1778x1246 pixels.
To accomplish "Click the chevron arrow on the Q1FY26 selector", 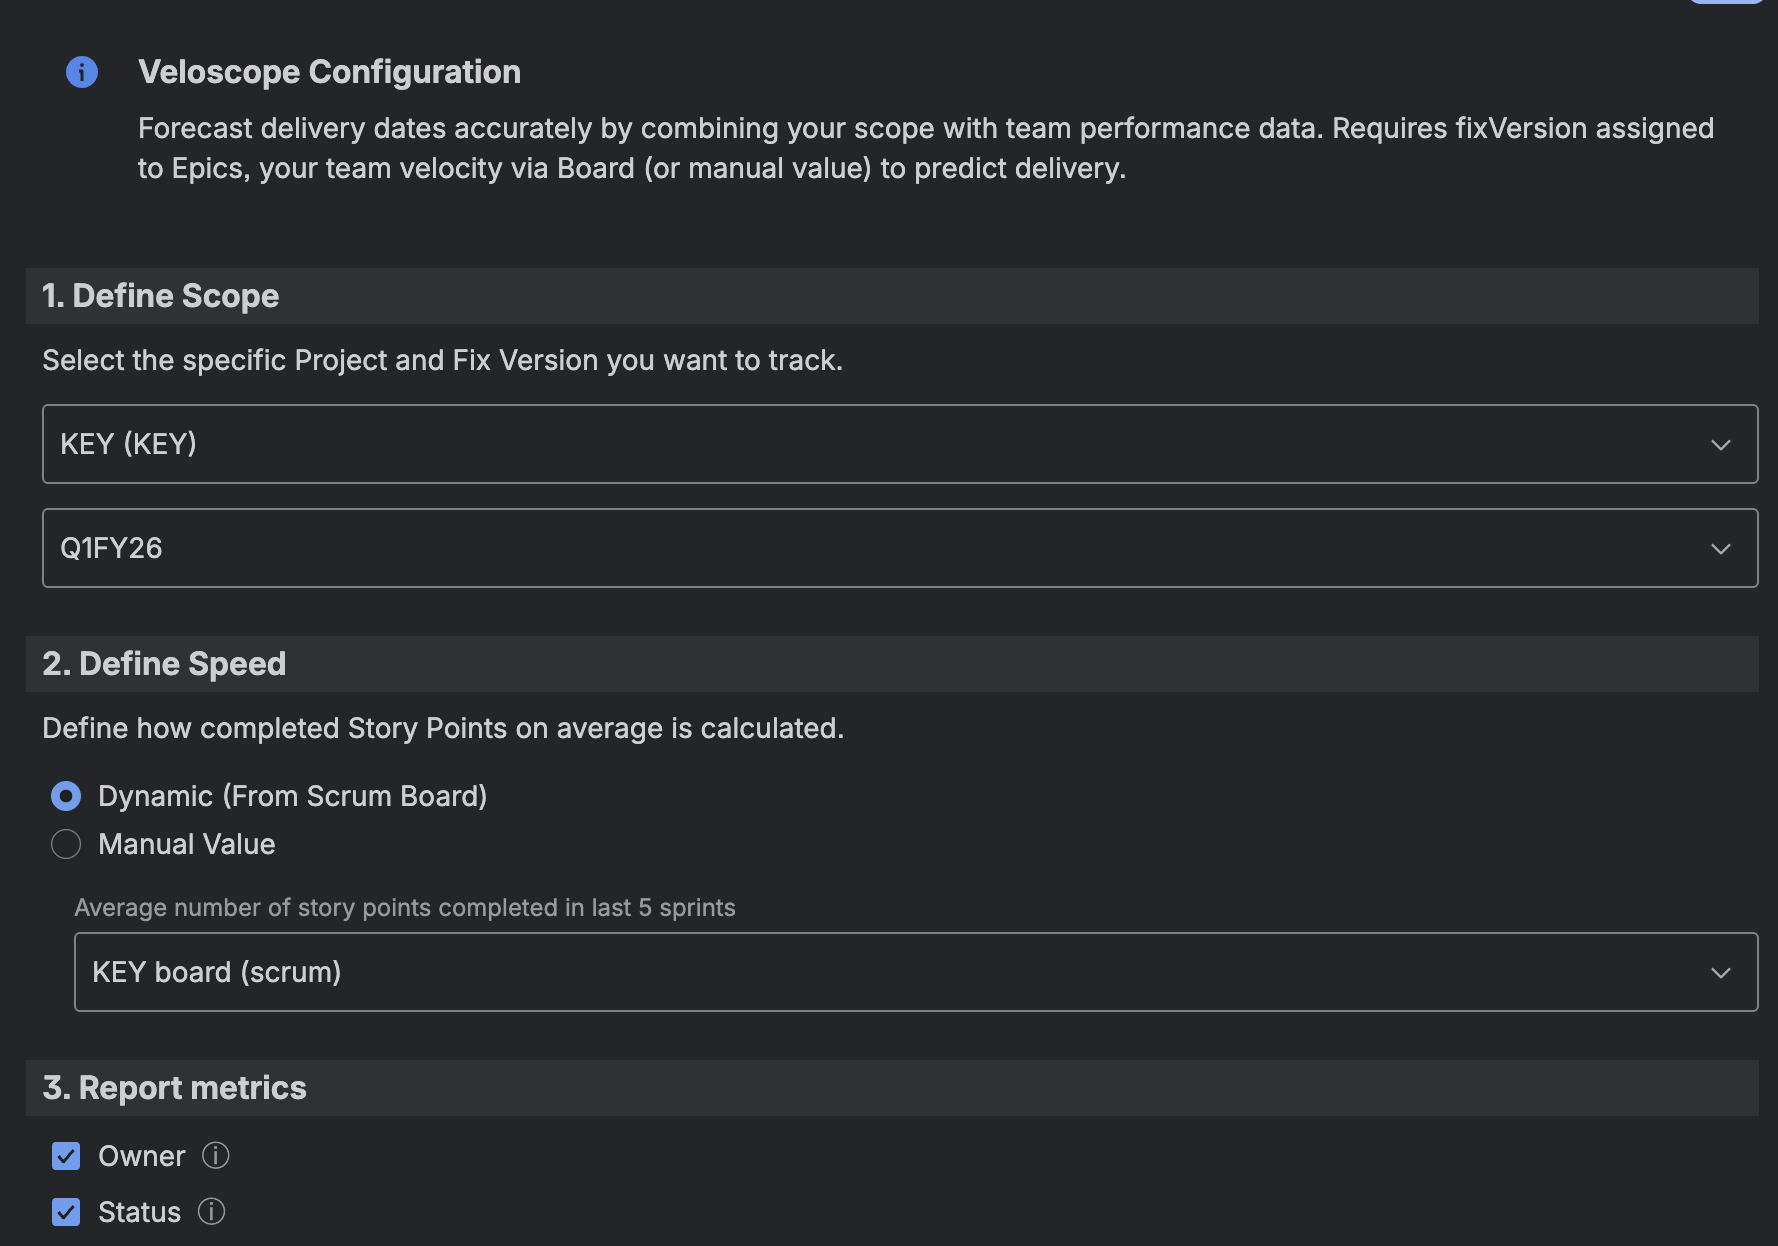I will [x=1720, y=549].
